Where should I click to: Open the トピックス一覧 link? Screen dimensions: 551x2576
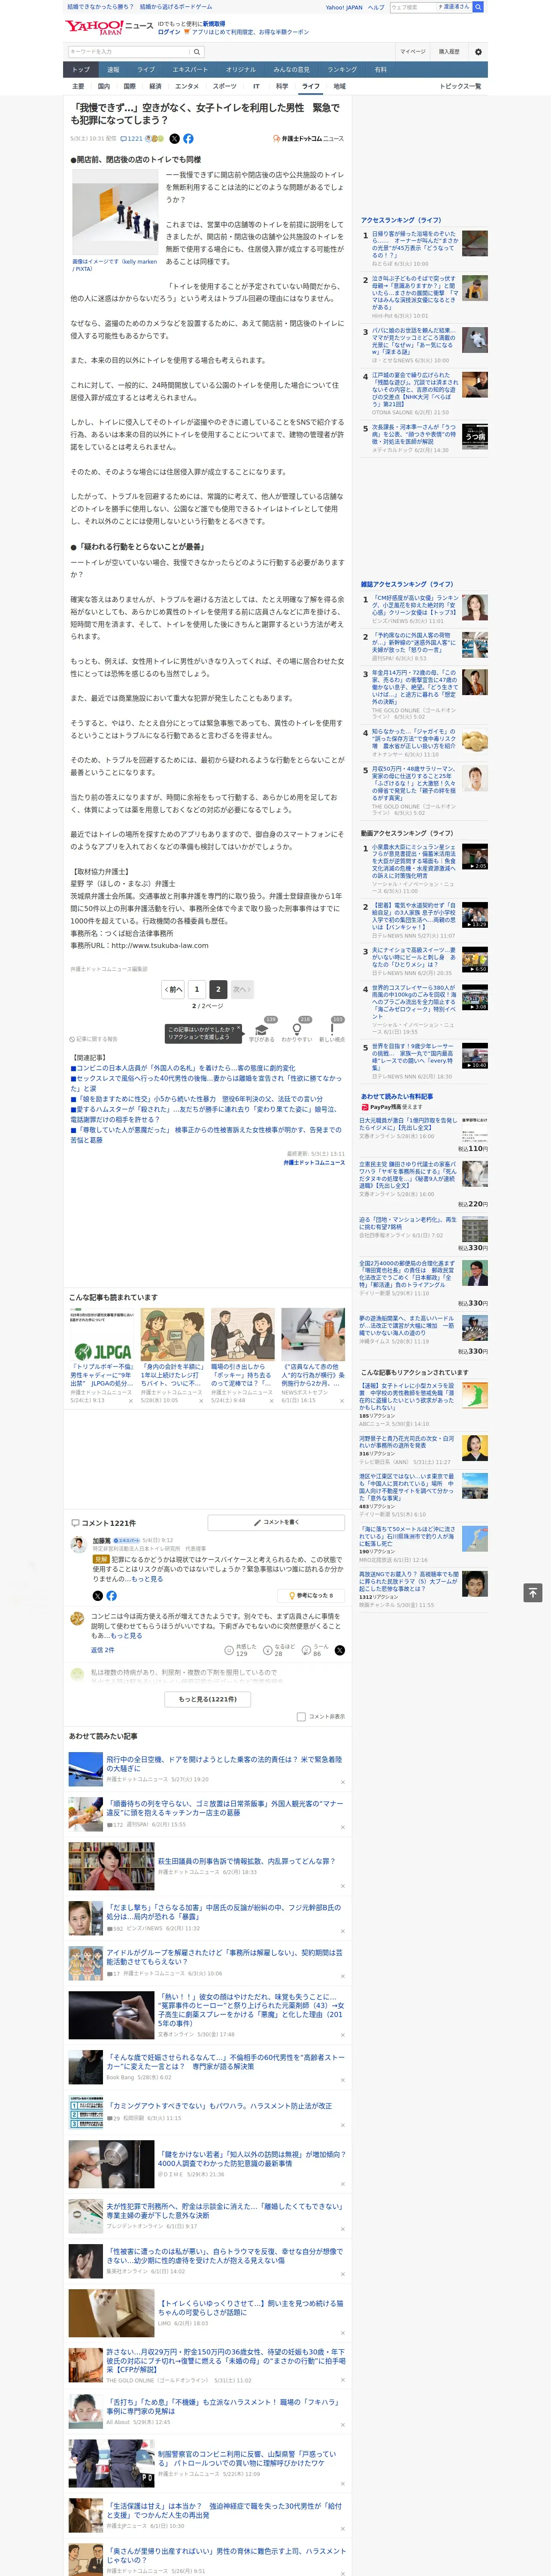[x=460, y=86]
